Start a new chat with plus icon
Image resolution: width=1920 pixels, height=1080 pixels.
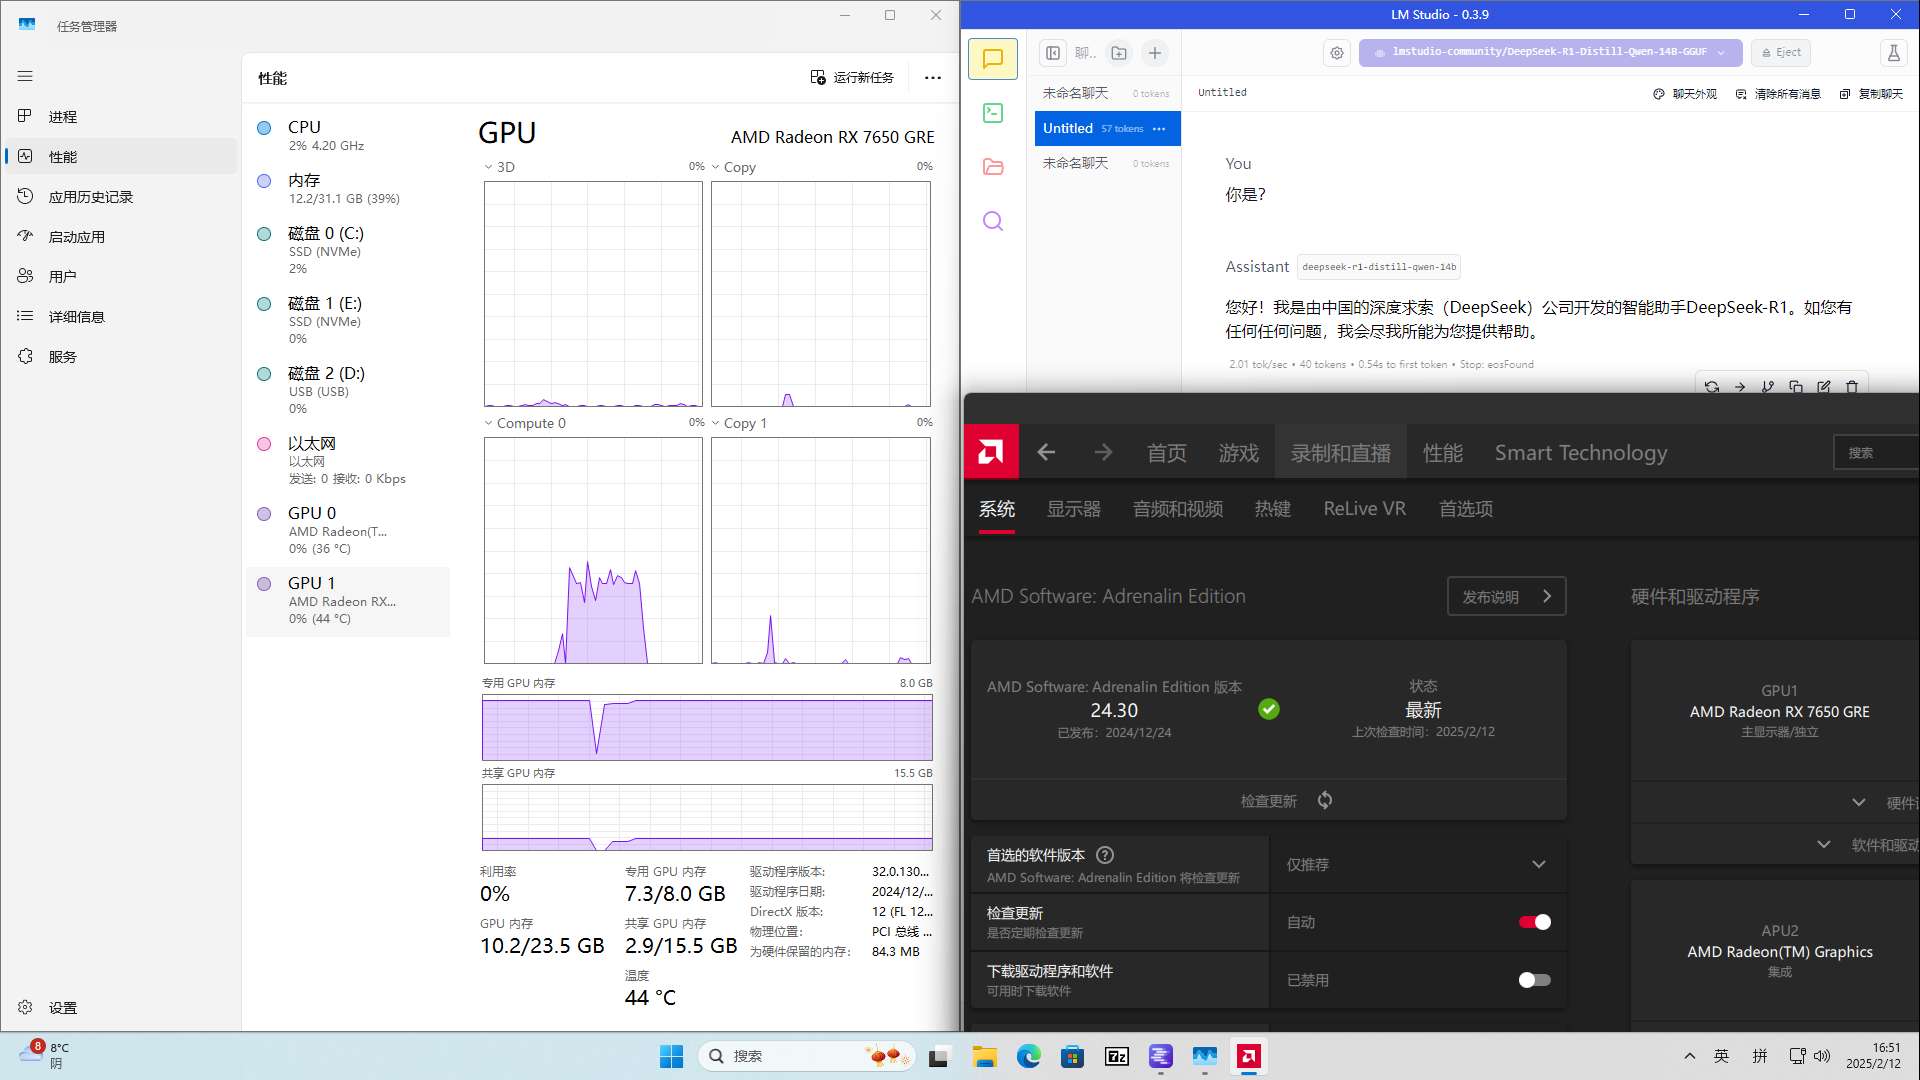click(1155, 53)
